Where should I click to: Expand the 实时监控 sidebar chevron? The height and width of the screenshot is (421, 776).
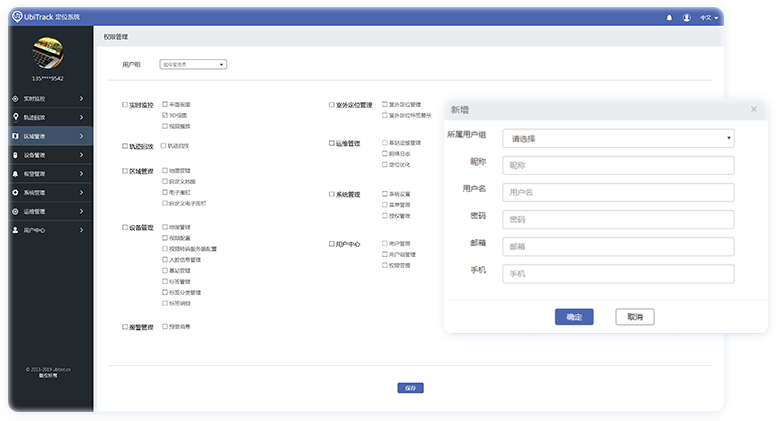pos(82,98)
